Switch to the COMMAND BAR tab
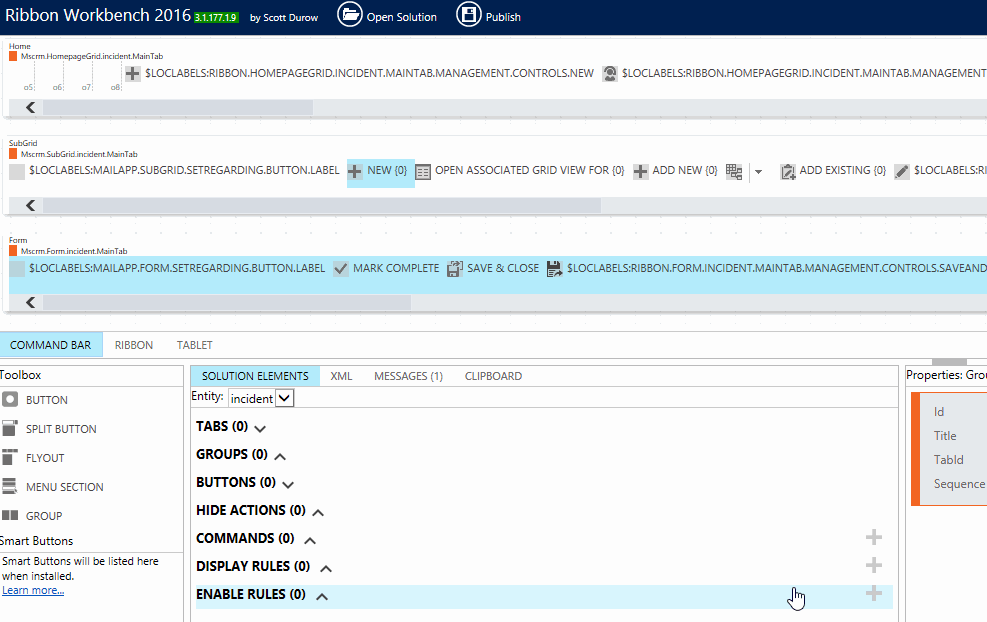Viewport: 987px width, 622px height. coord(50,345)
